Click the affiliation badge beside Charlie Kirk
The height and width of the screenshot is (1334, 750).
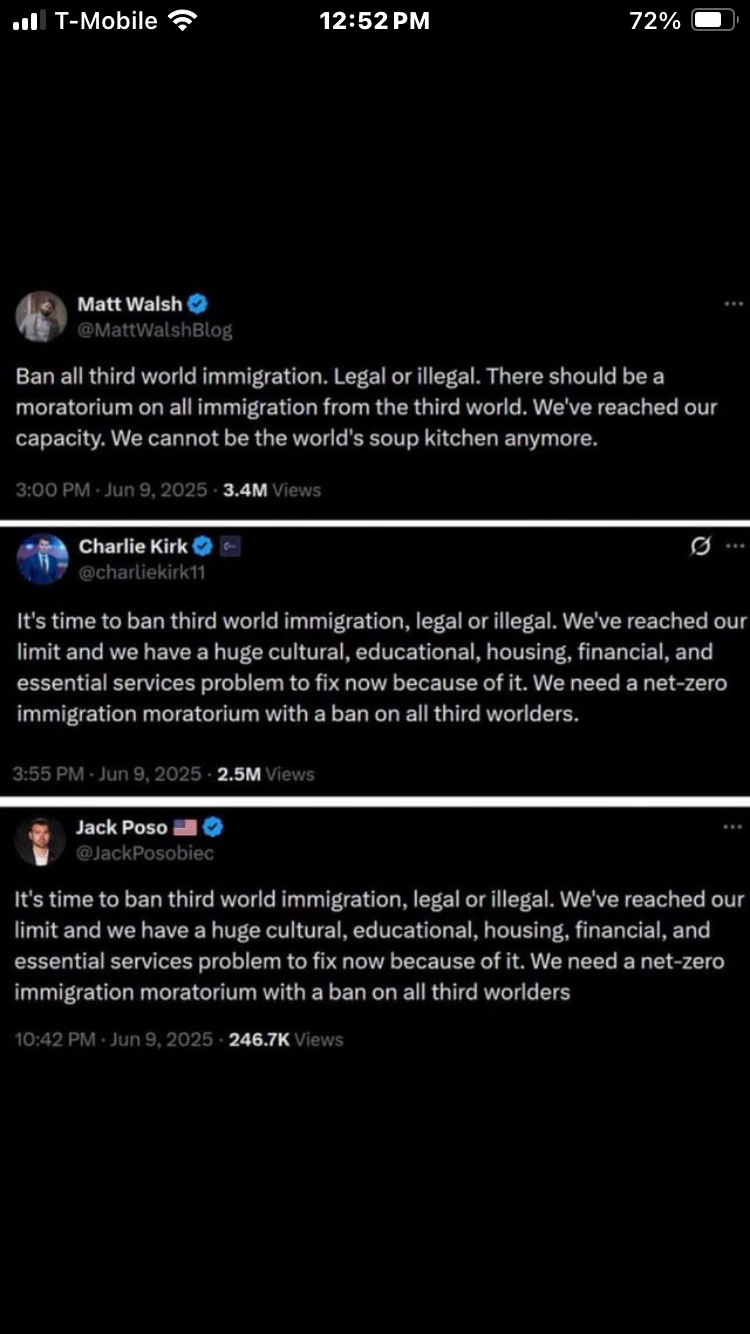point(230,546)
